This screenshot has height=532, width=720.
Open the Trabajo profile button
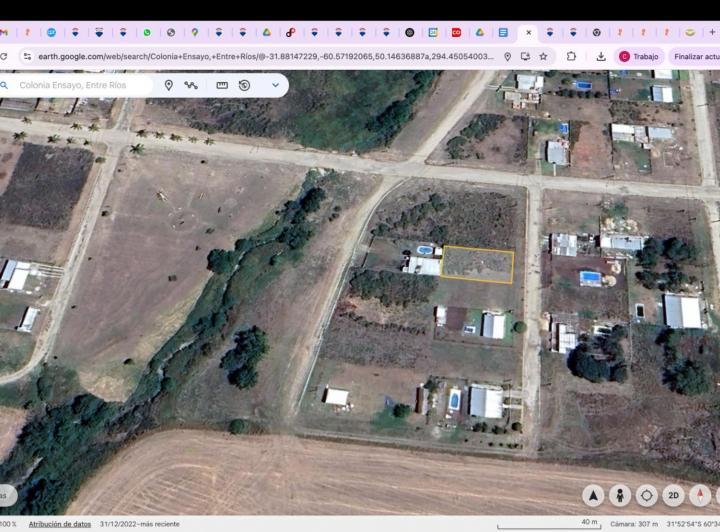[x=639, y=56]
